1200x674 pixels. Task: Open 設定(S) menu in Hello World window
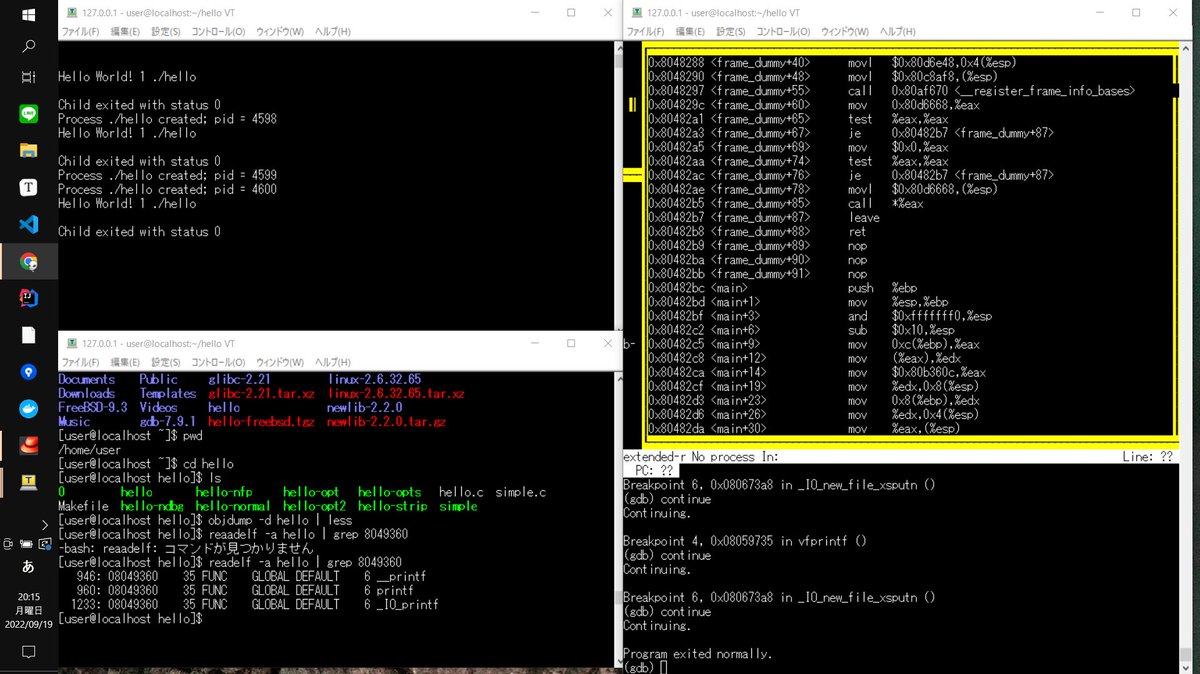pos(166,32)
